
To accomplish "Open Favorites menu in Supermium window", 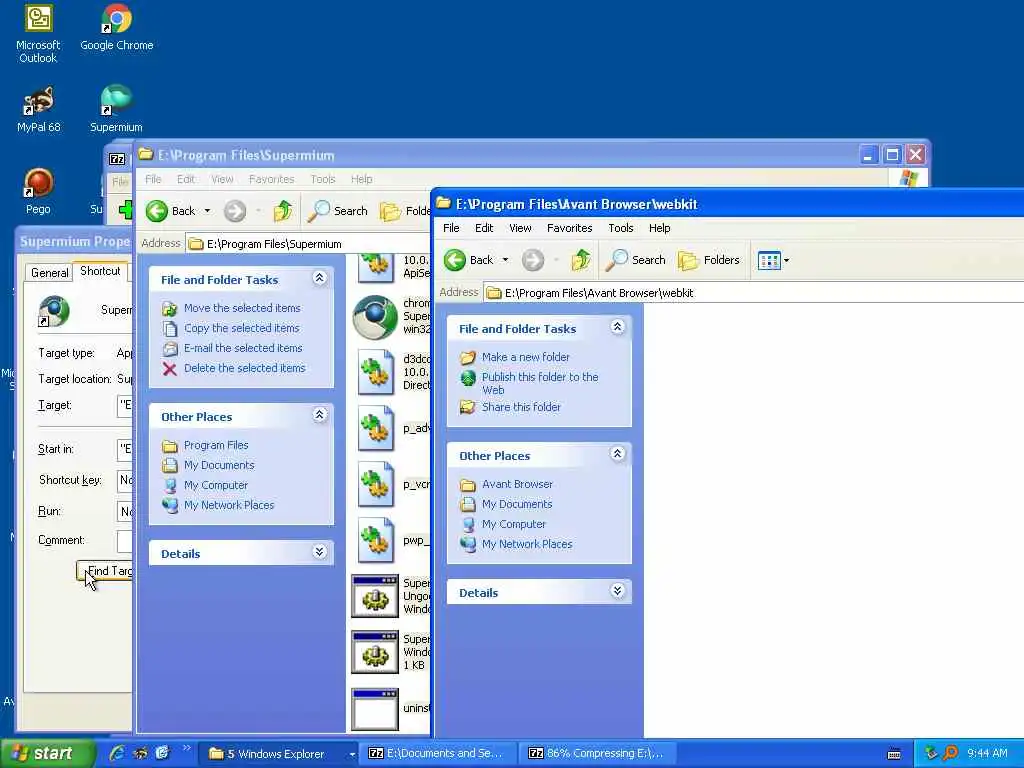I will tap(272, 179).
